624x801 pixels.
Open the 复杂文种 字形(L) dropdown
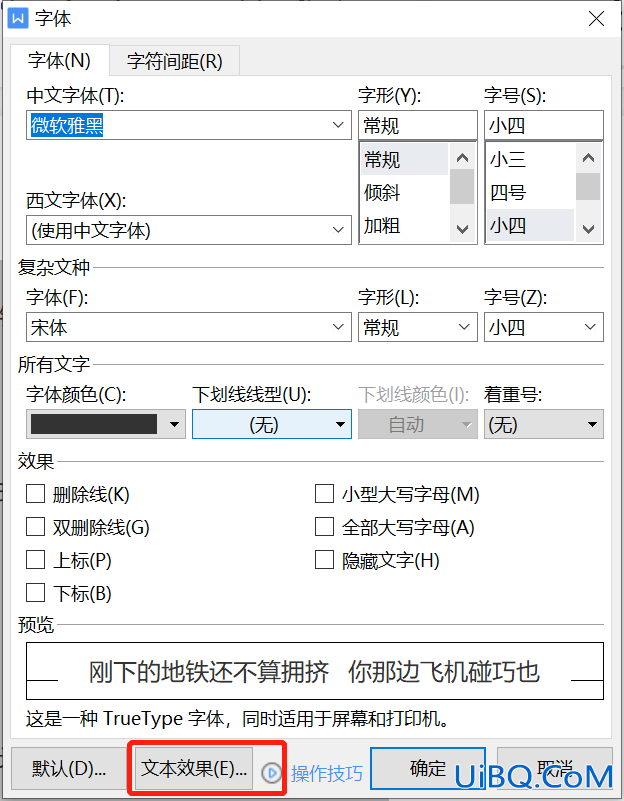tap(418, 327)
